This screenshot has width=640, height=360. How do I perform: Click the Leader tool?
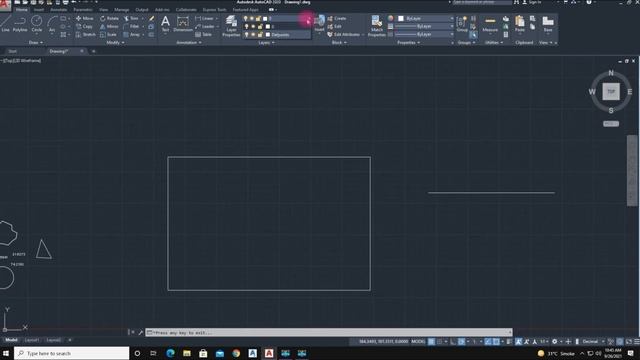coord(204,27)
